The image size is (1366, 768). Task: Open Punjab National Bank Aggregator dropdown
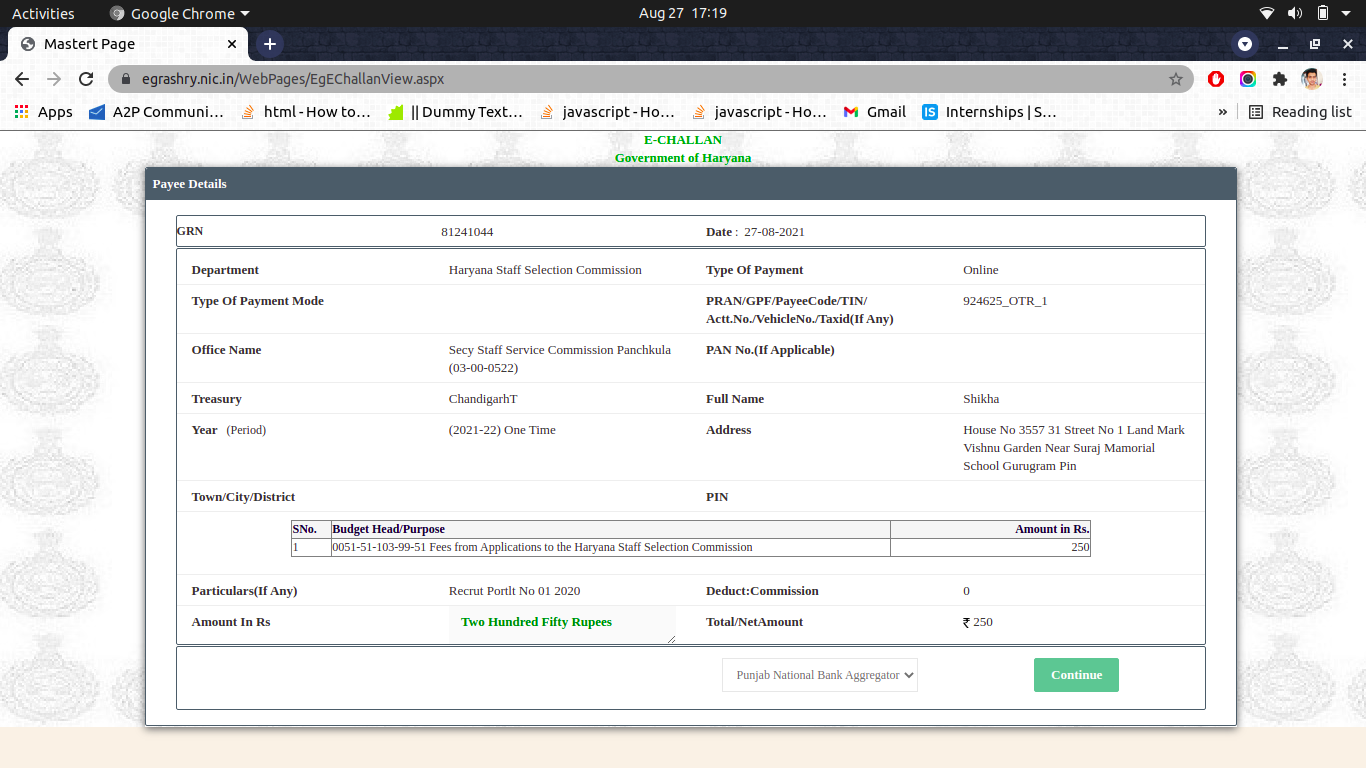point(820,675)
